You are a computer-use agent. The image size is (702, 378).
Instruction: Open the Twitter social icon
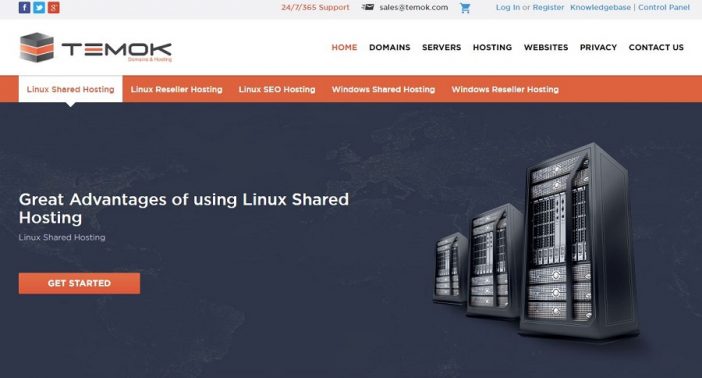click(39, 7)
